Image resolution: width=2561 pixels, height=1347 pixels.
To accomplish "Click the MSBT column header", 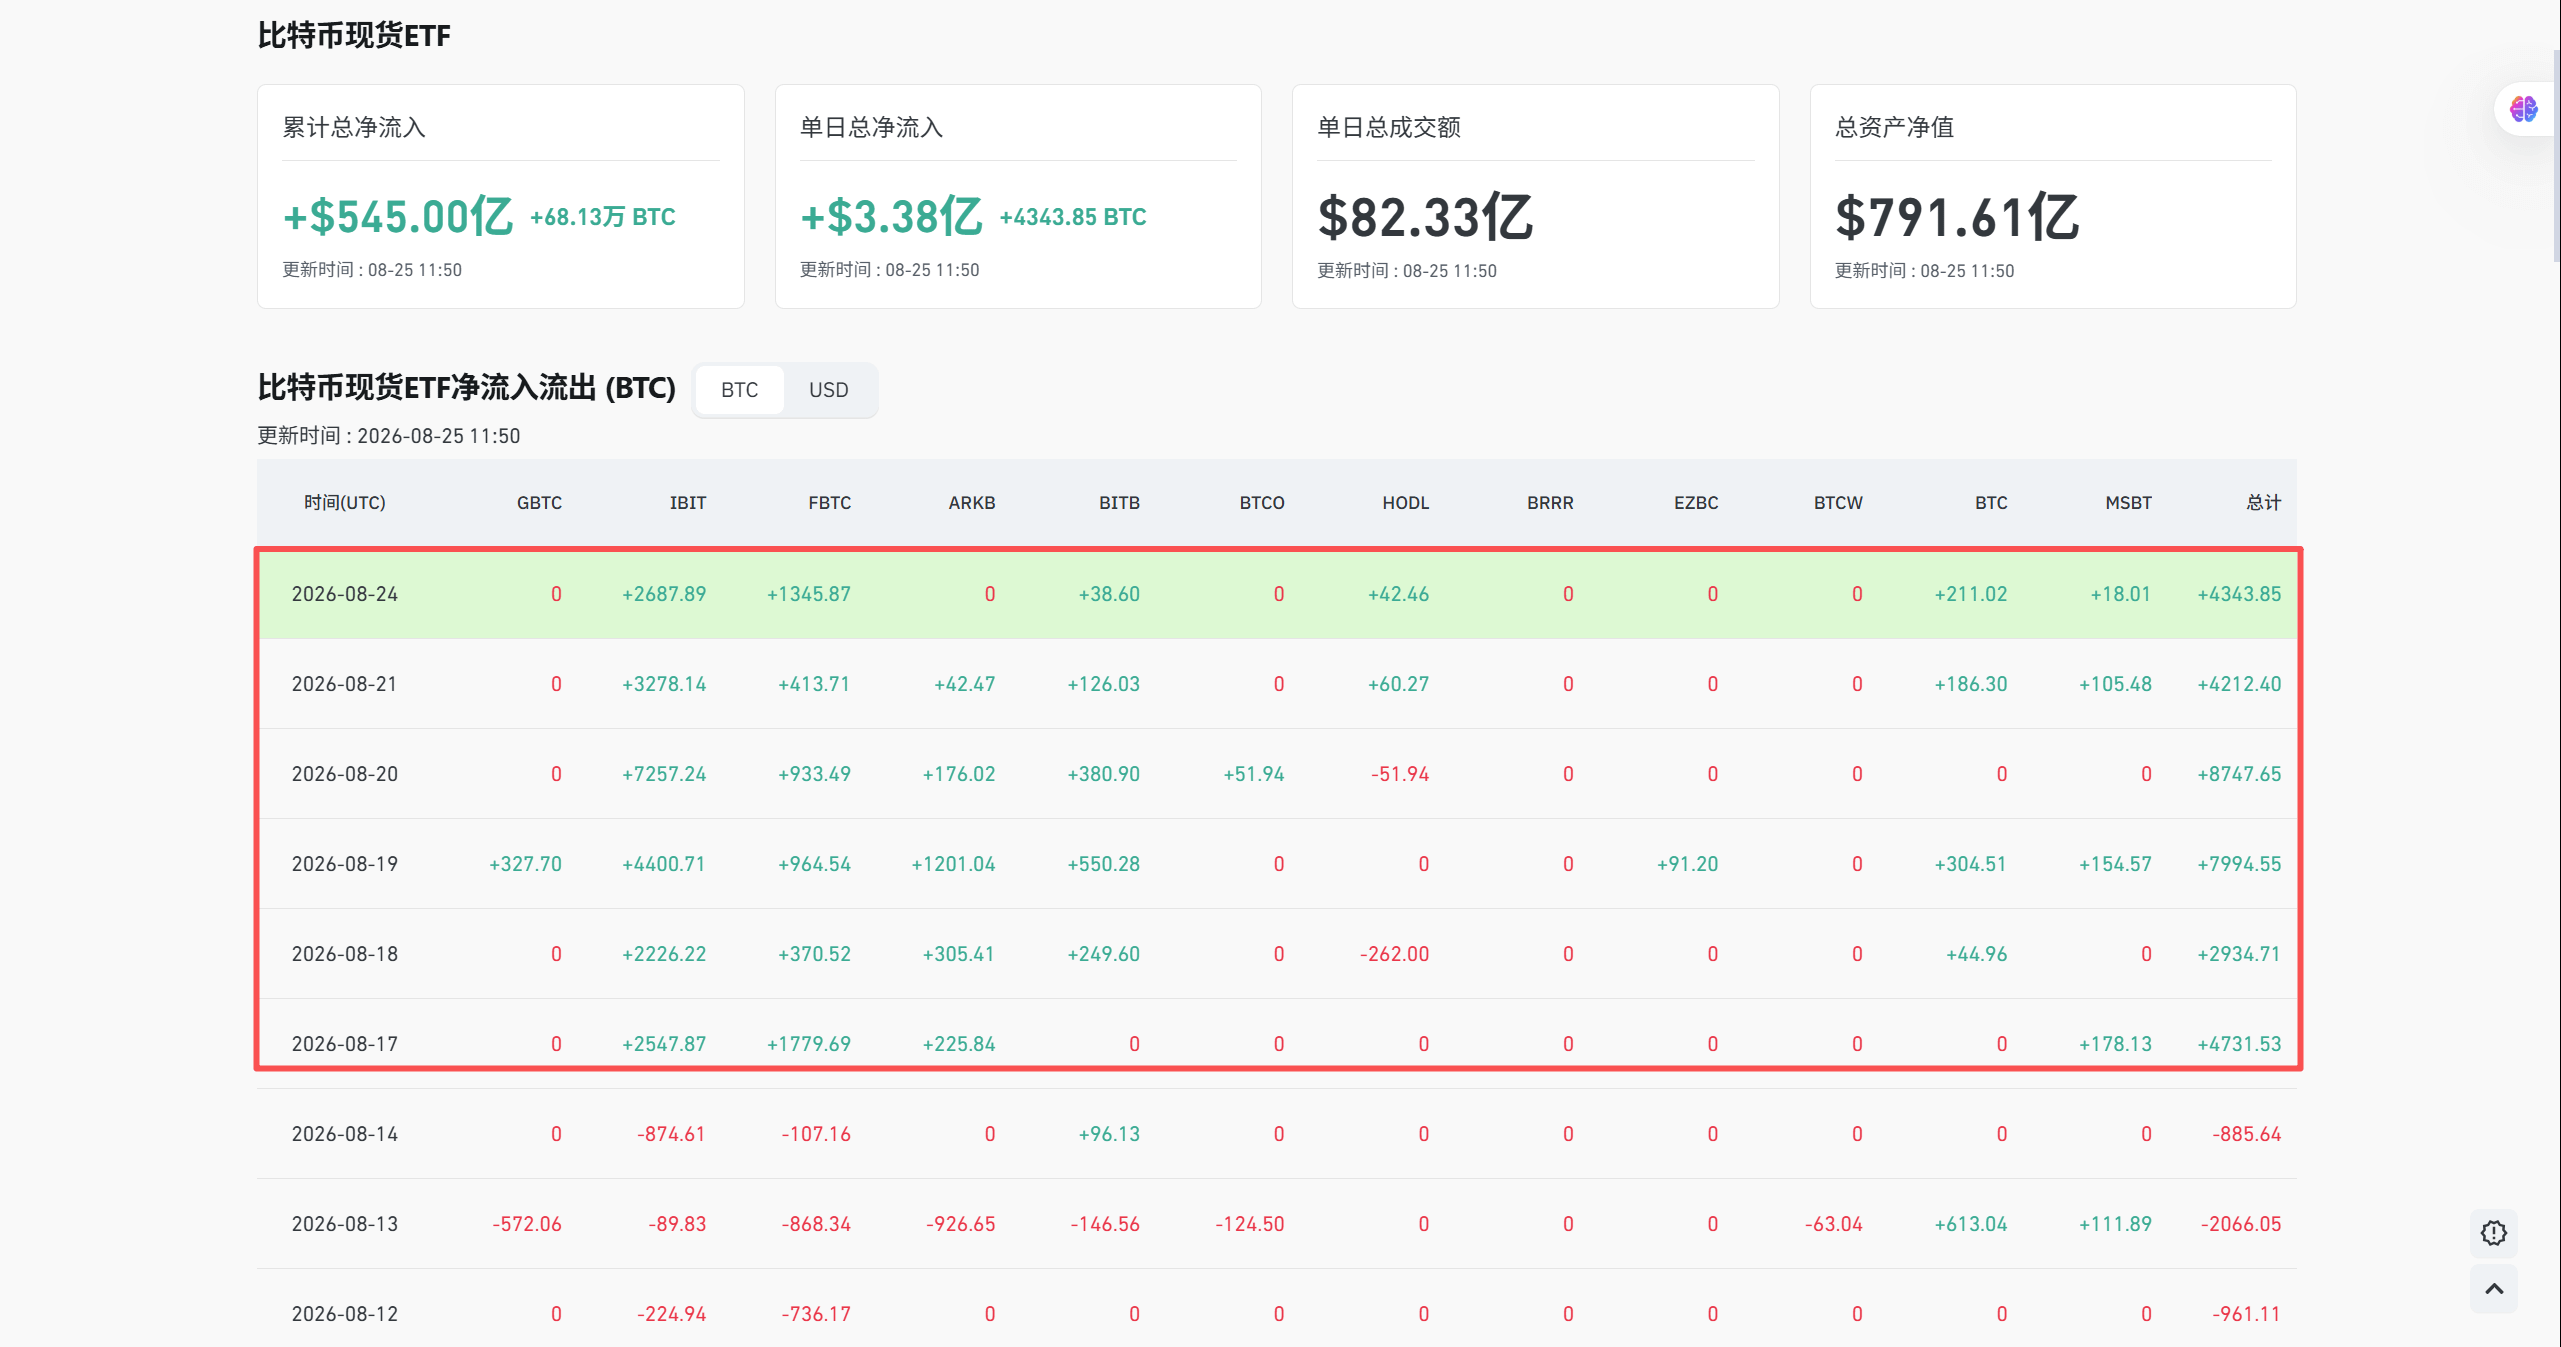I will coord(2128,503).
